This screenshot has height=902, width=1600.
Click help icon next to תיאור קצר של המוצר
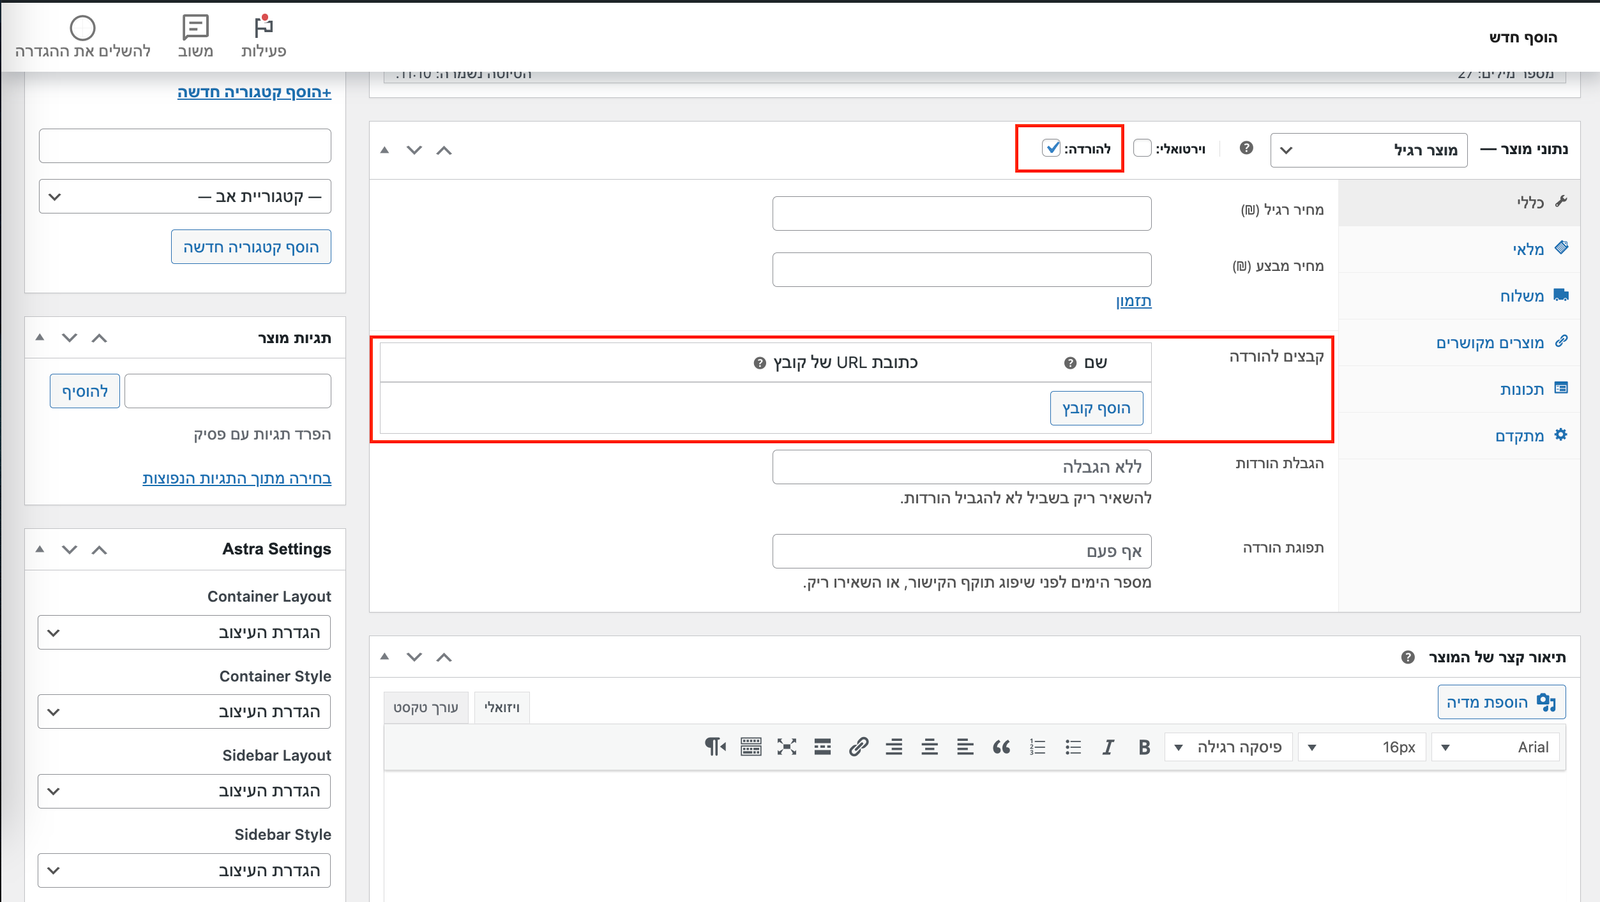point(1408,657)
